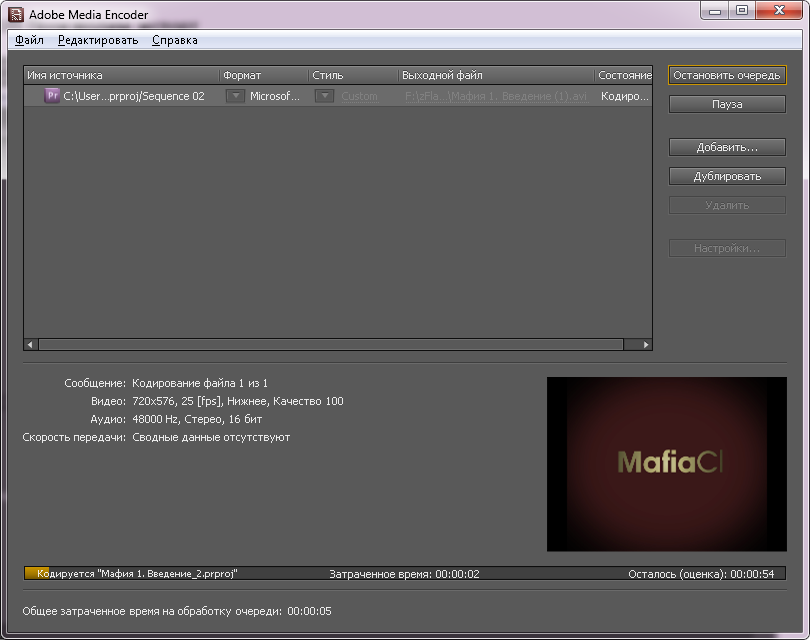The image size is (810, 640).
Task: Click the MafiaCl video preview thumbnail
Action: tap(667, 464)
